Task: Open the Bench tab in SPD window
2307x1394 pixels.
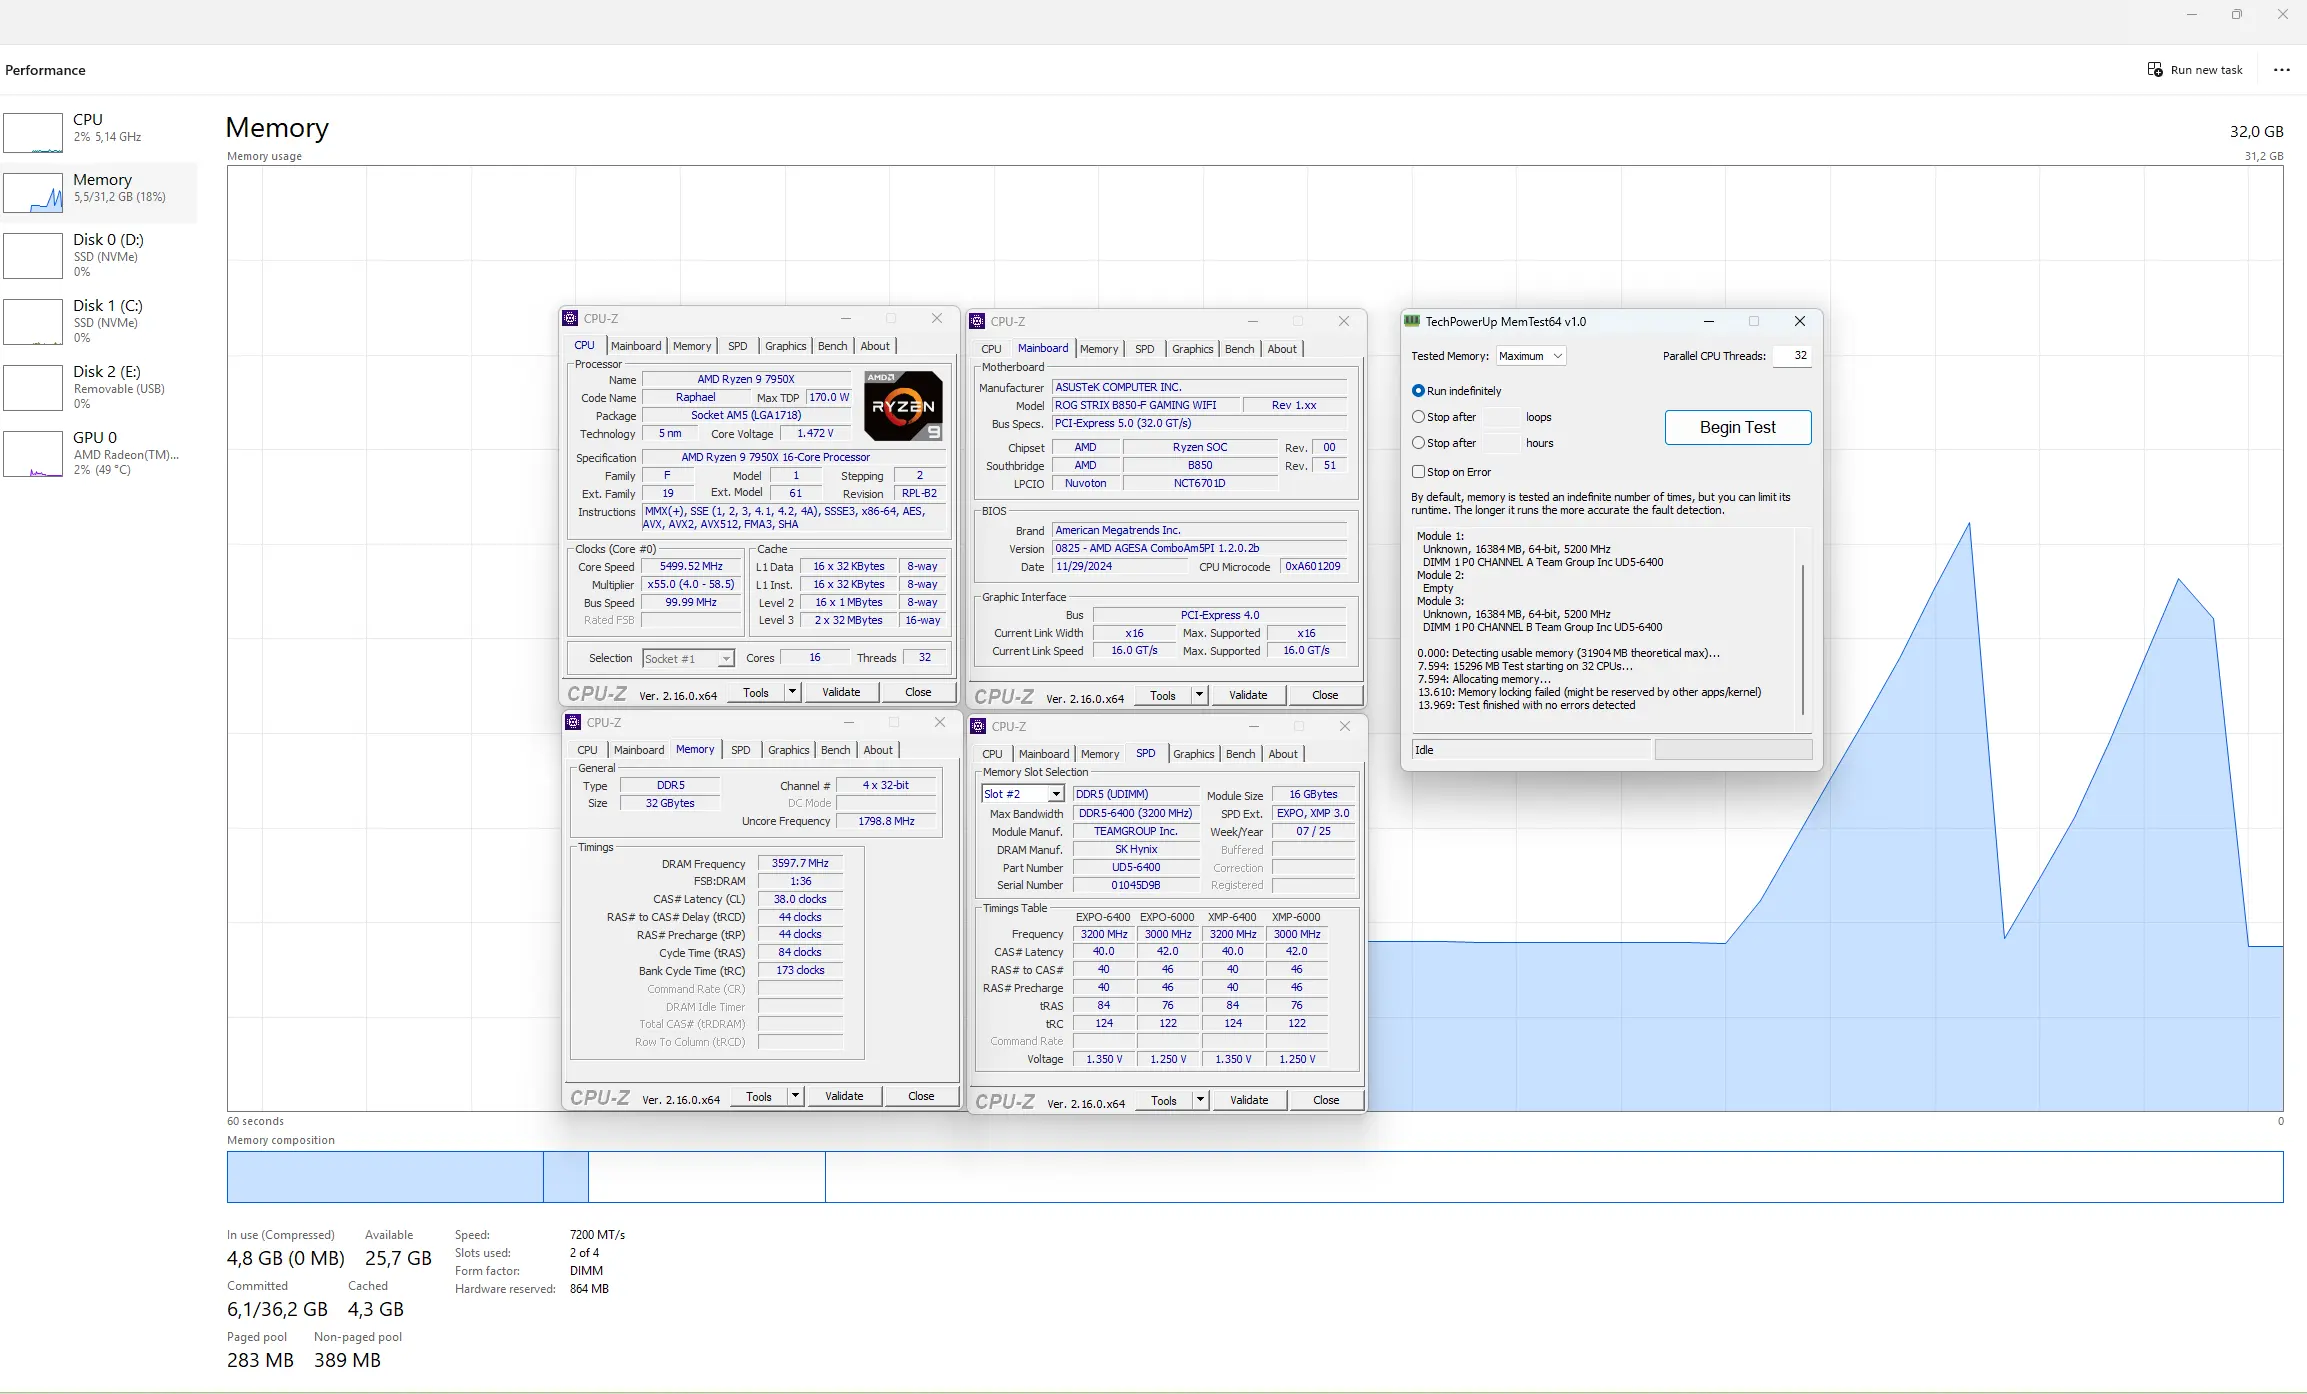Action: pos(1240,754)
